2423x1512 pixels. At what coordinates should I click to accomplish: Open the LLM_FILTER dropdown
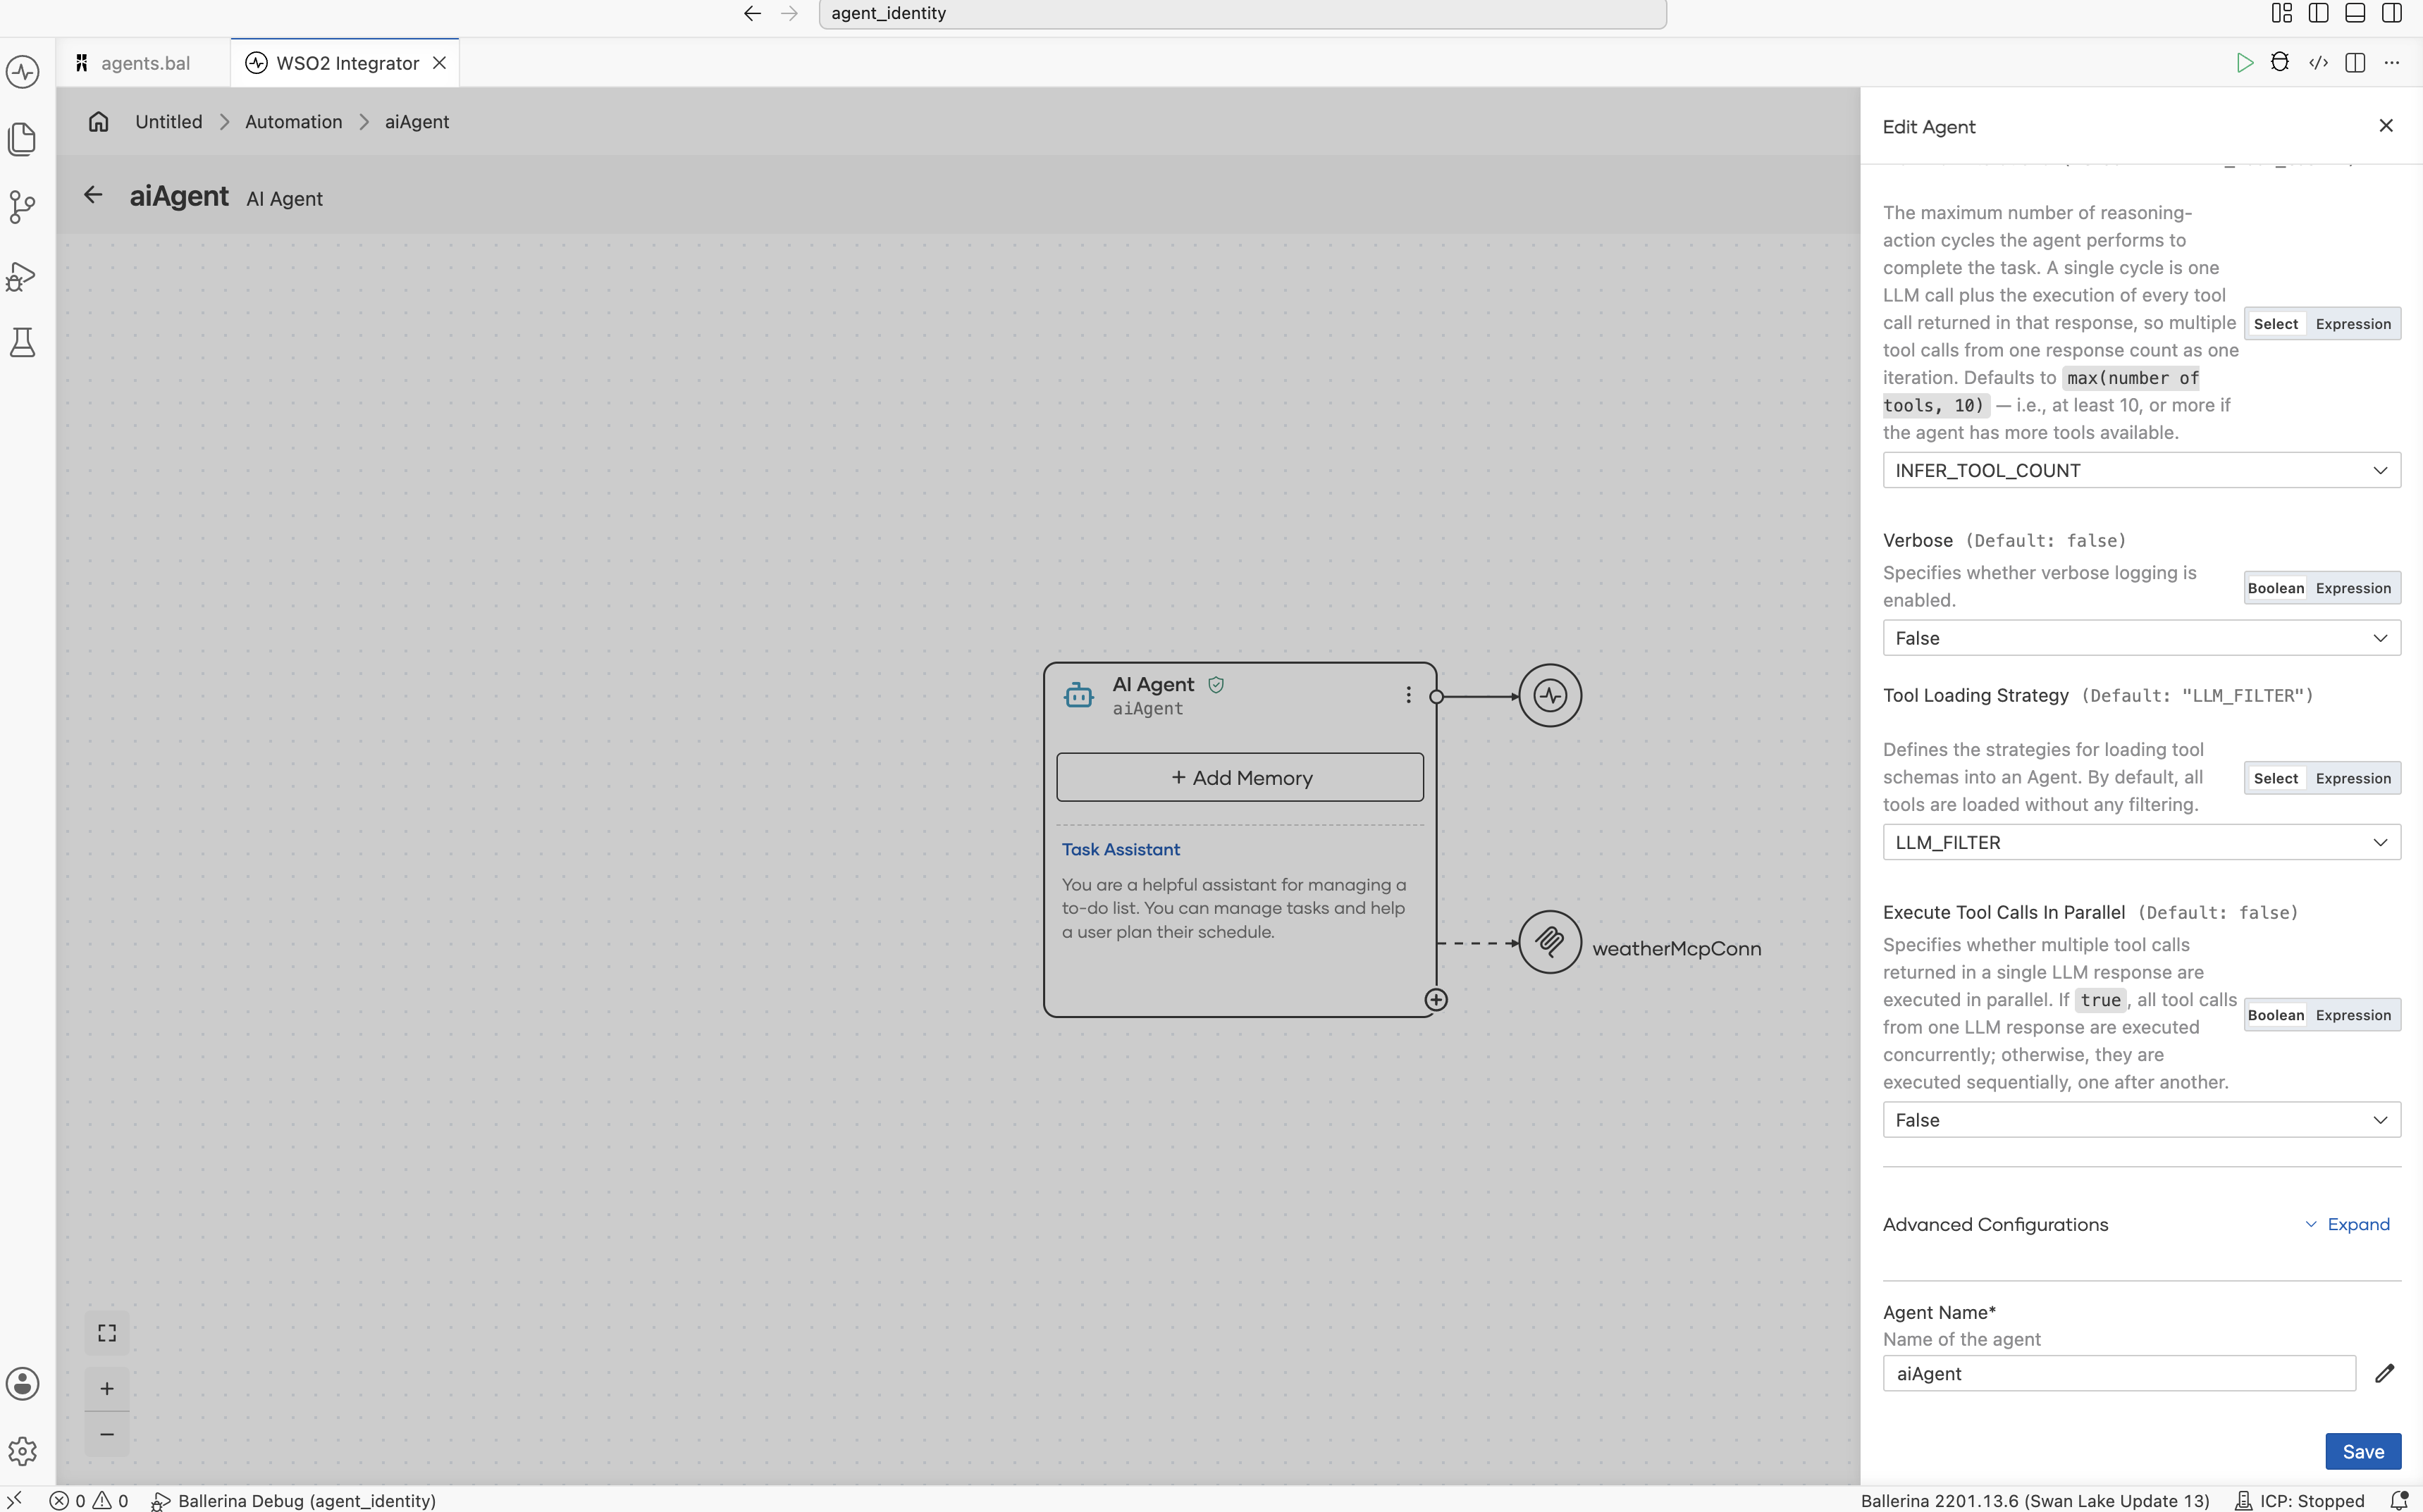2141,842
